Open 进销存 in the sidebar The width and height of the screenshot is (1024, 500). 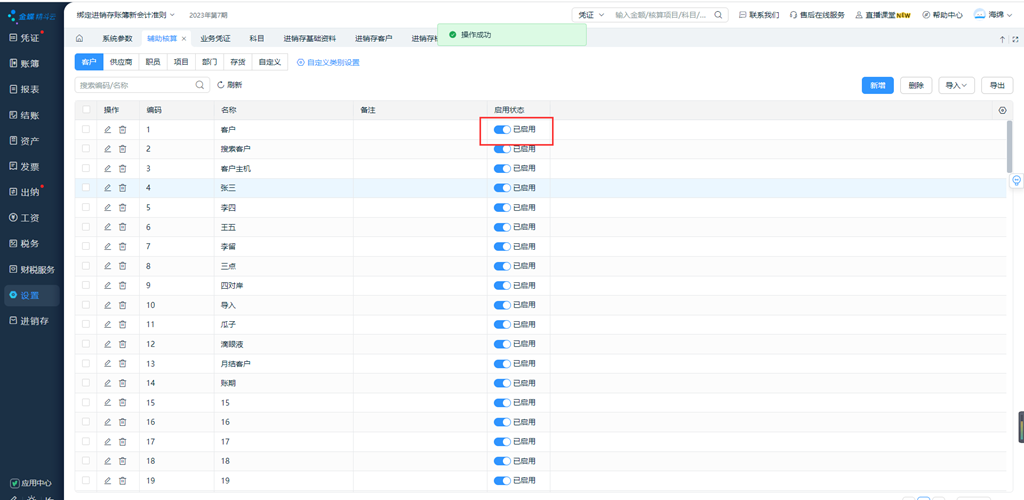[29, 320]
